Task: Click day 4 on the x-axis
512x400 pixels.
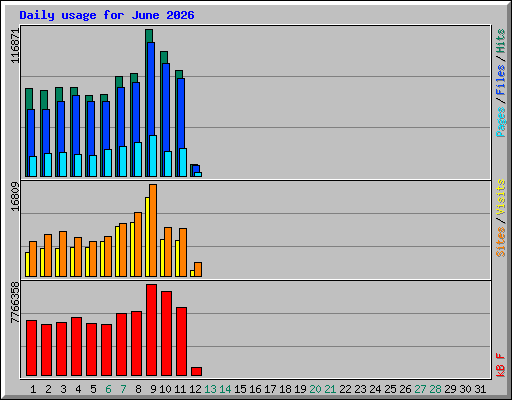Action: click(x=78, y=389)
